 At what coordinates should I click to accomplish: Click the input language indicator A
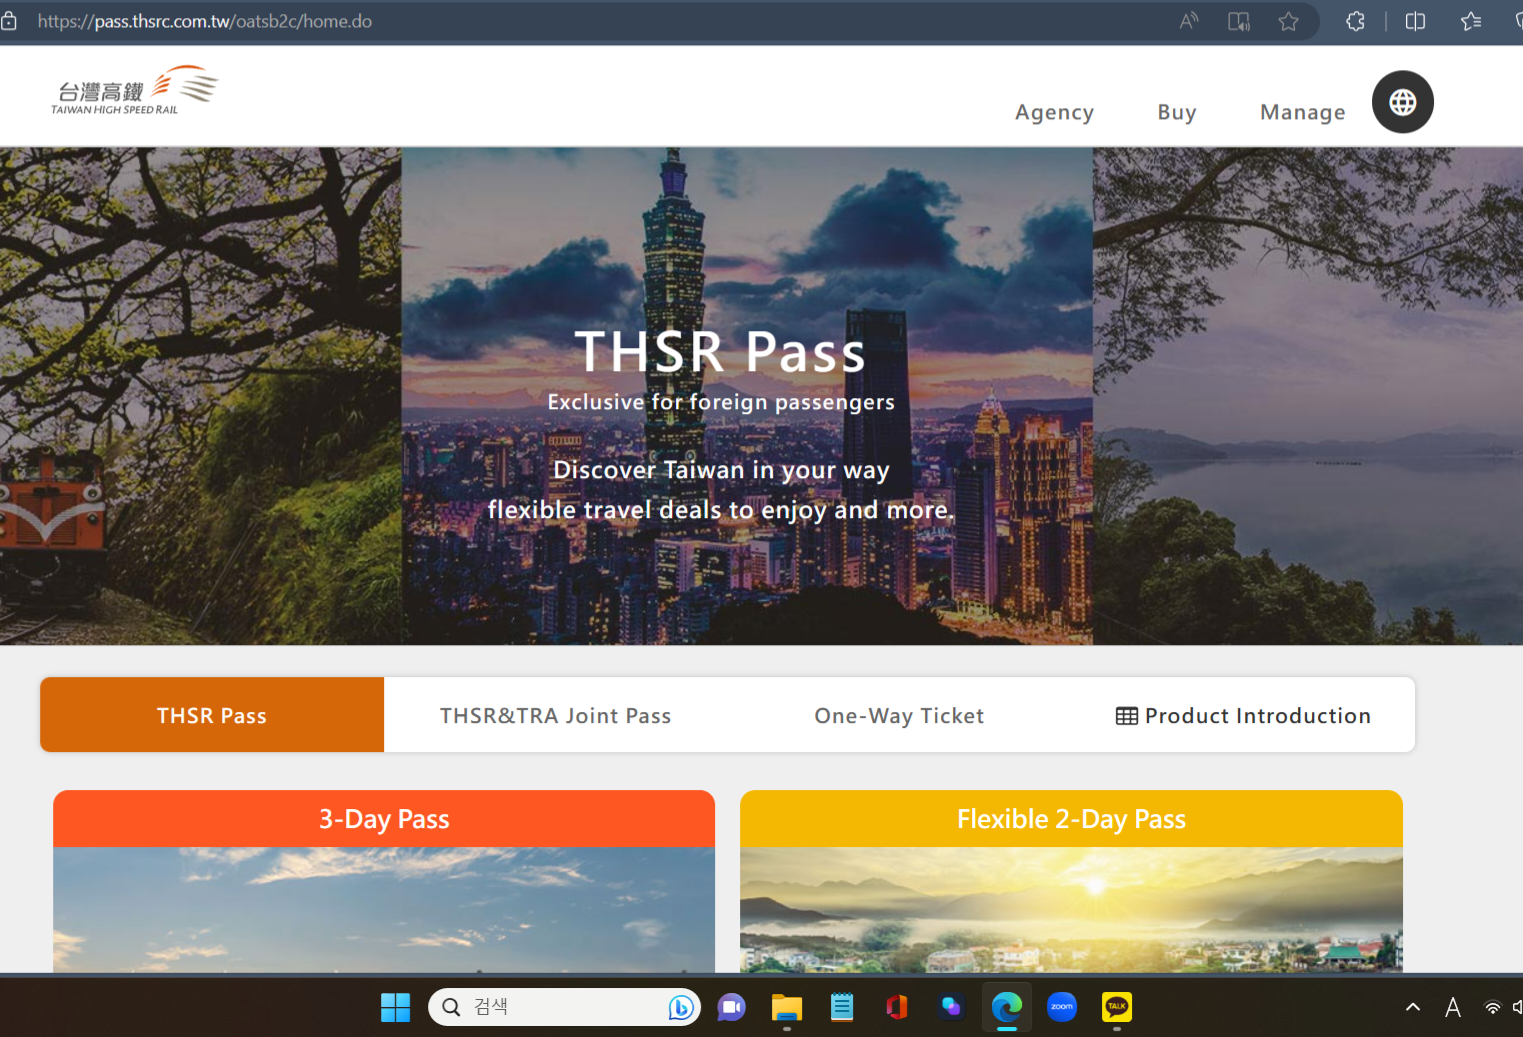coord(1453,1007)
